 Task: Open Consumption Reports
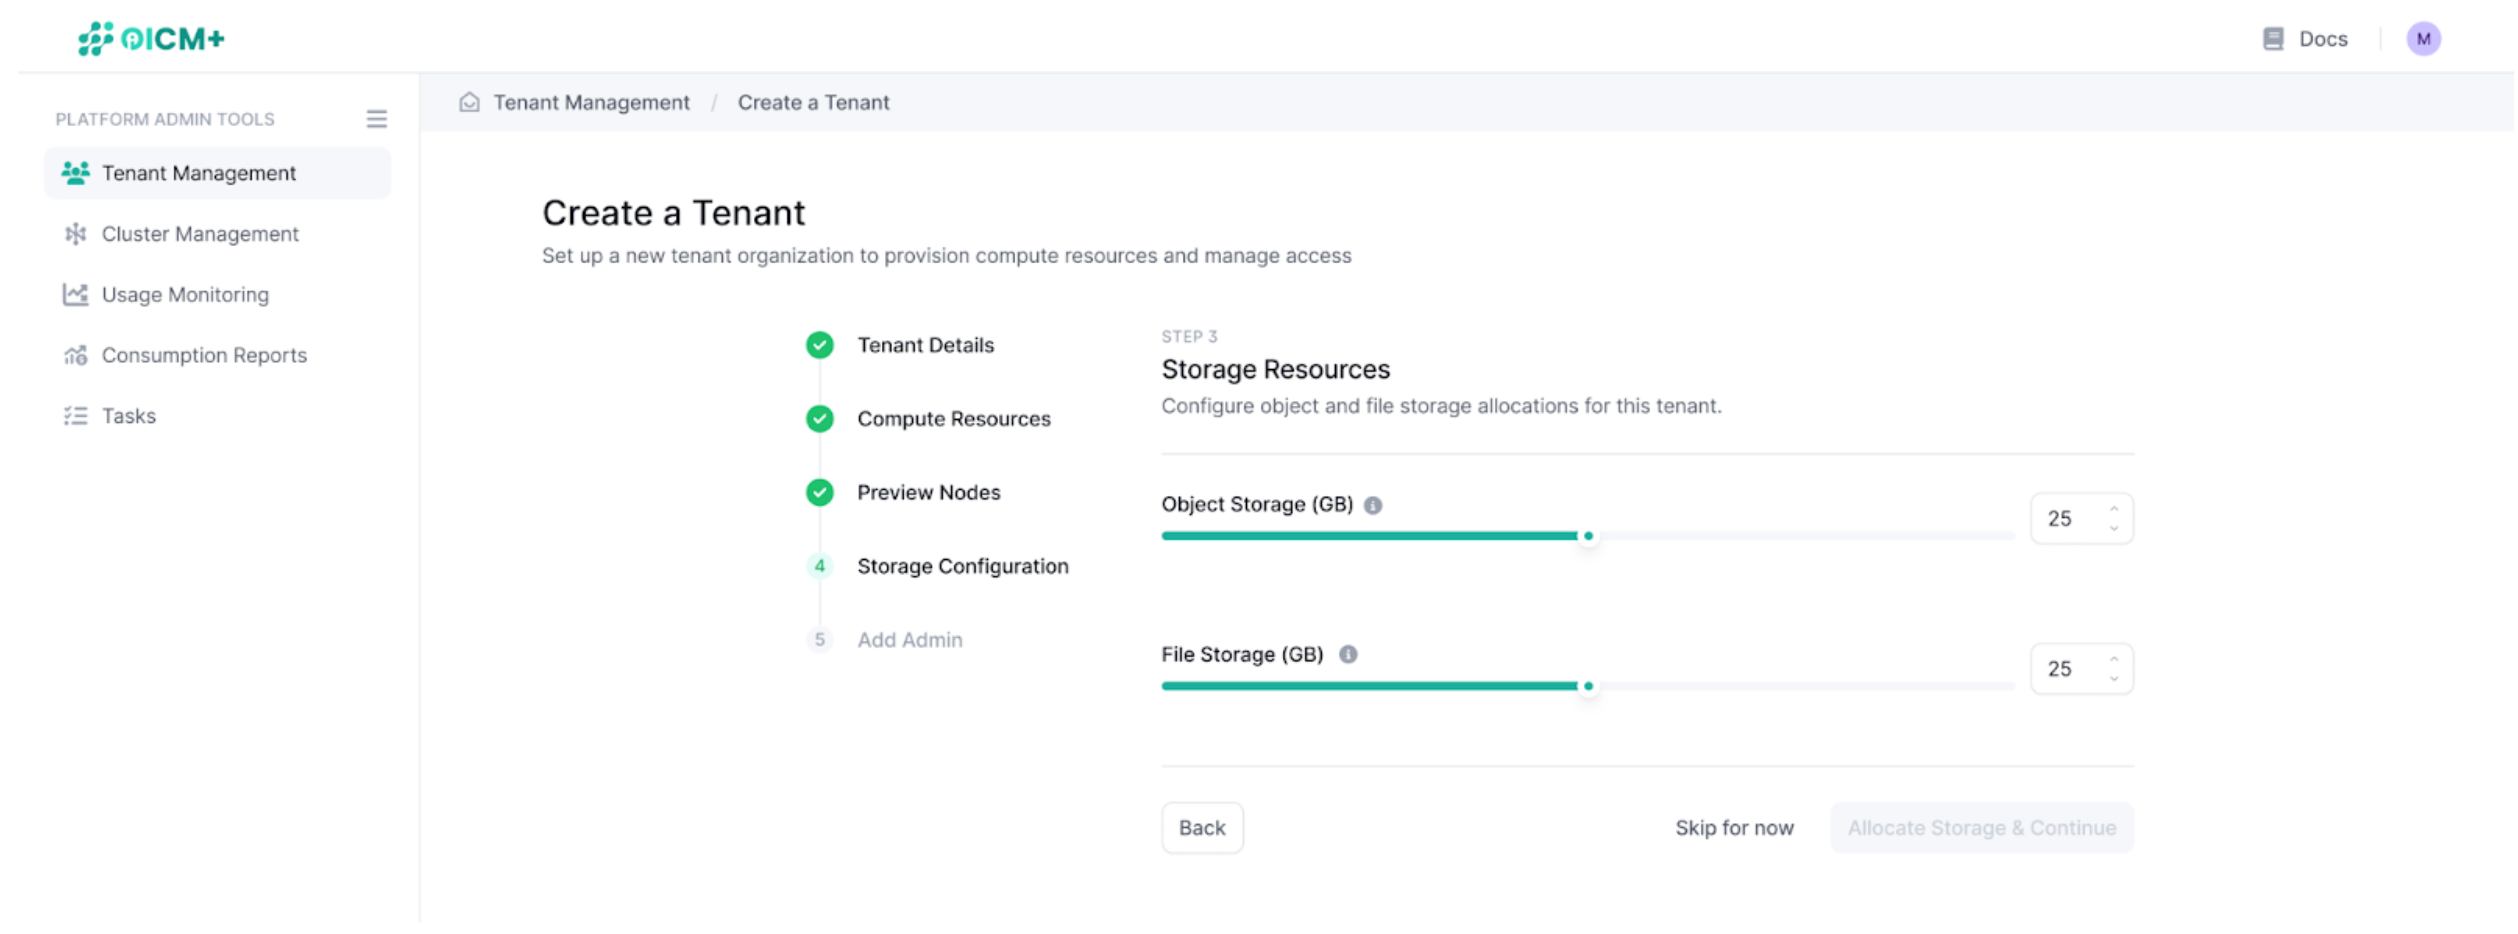[204, 355]
